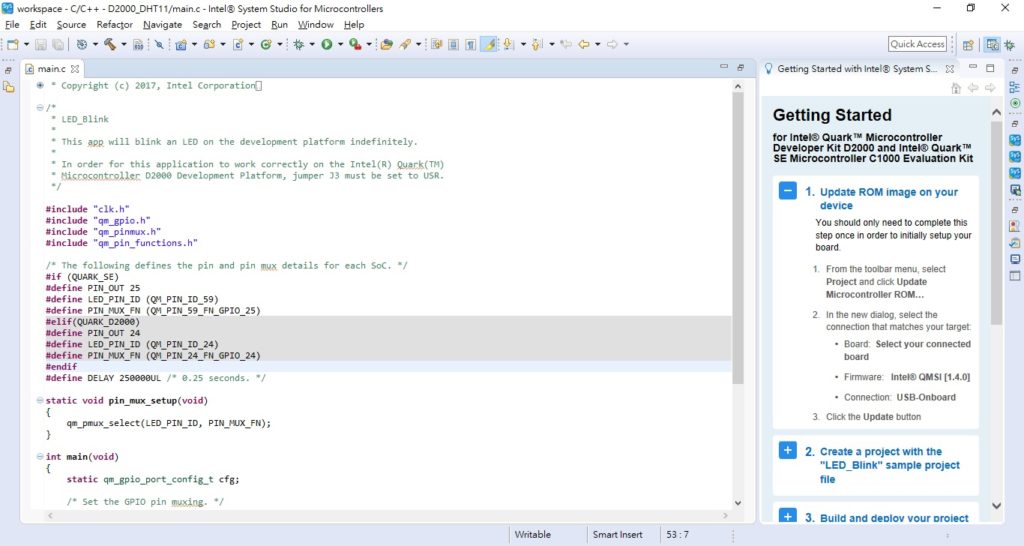Click the editor vertical scrollbar thumb

click(738, 238)
